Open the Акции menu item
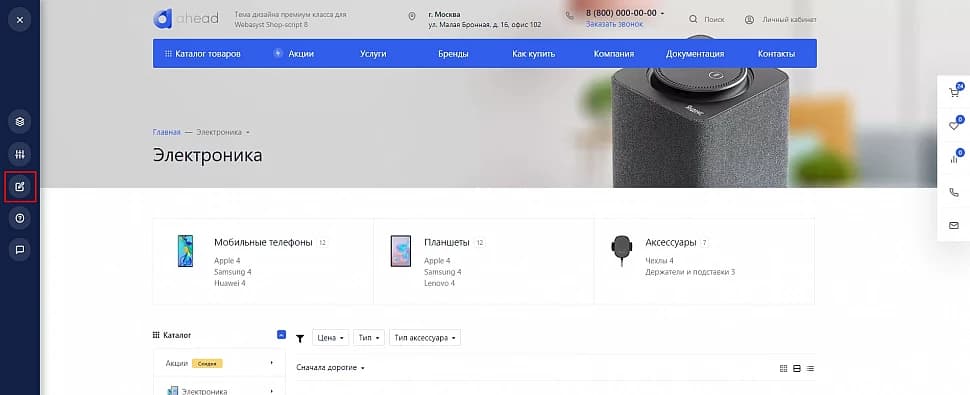 294,54
